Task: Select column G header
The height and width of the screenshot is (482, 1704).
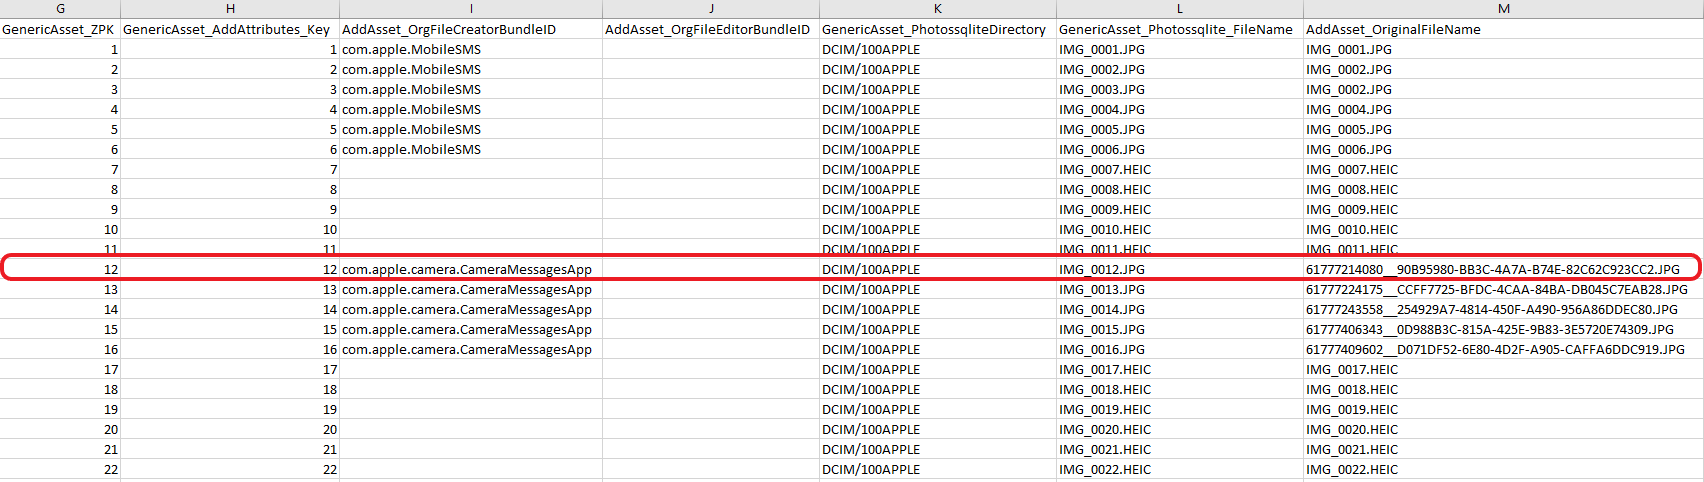Action: pyautogui.click(x=60, y=9)
